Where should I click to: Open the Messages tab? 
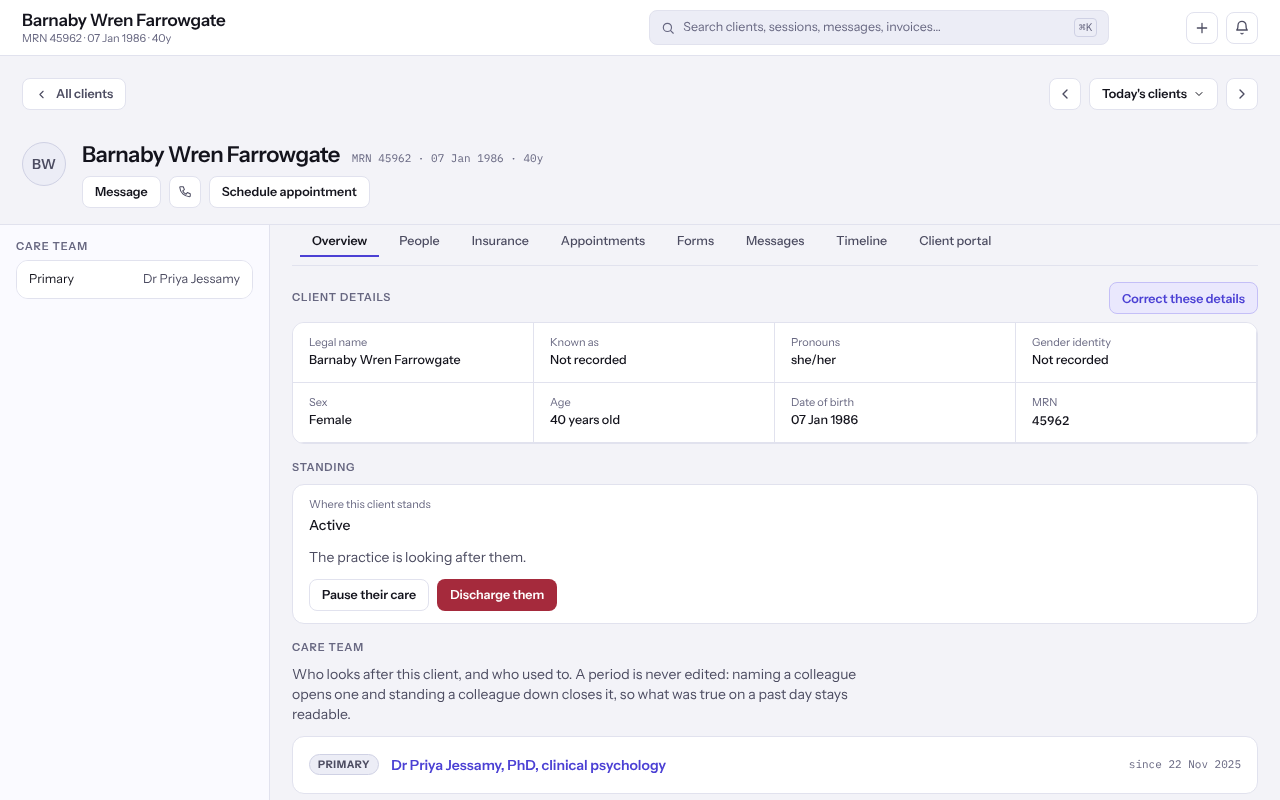coord(775,241)
